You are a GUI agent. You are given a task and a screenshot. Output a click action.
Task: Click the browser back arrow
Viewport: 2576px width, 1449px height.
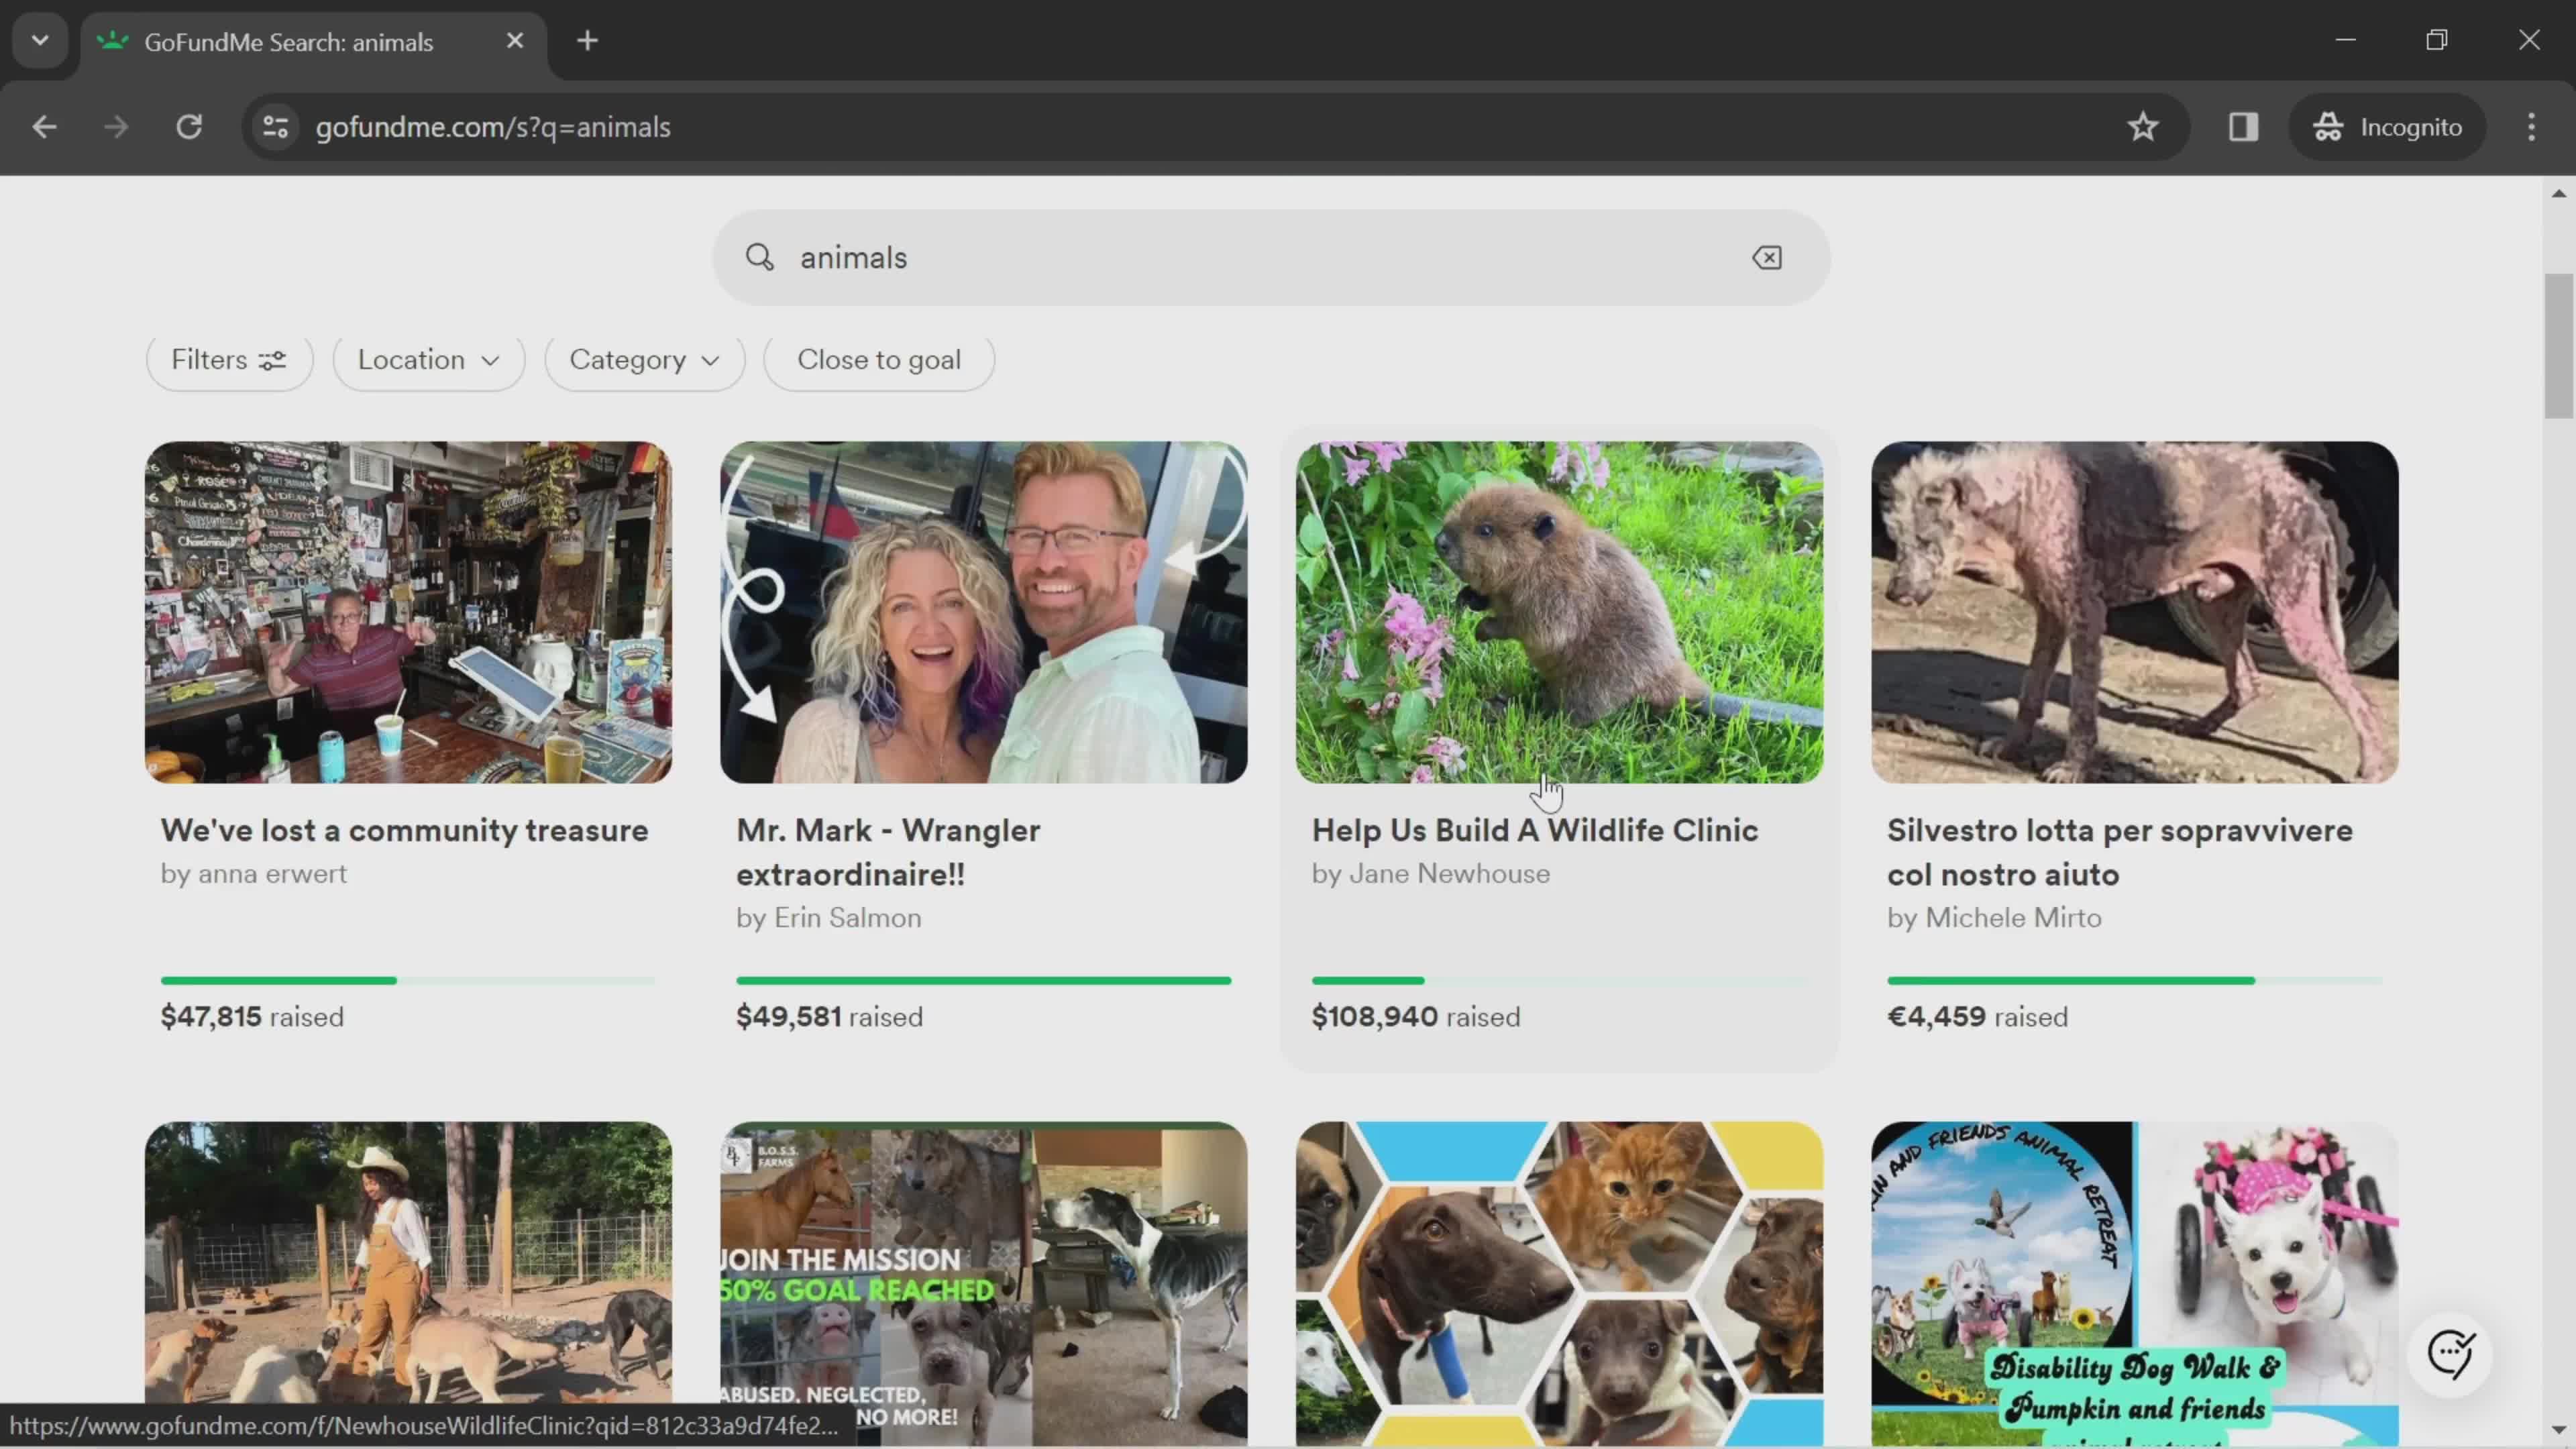pos(44,127)
